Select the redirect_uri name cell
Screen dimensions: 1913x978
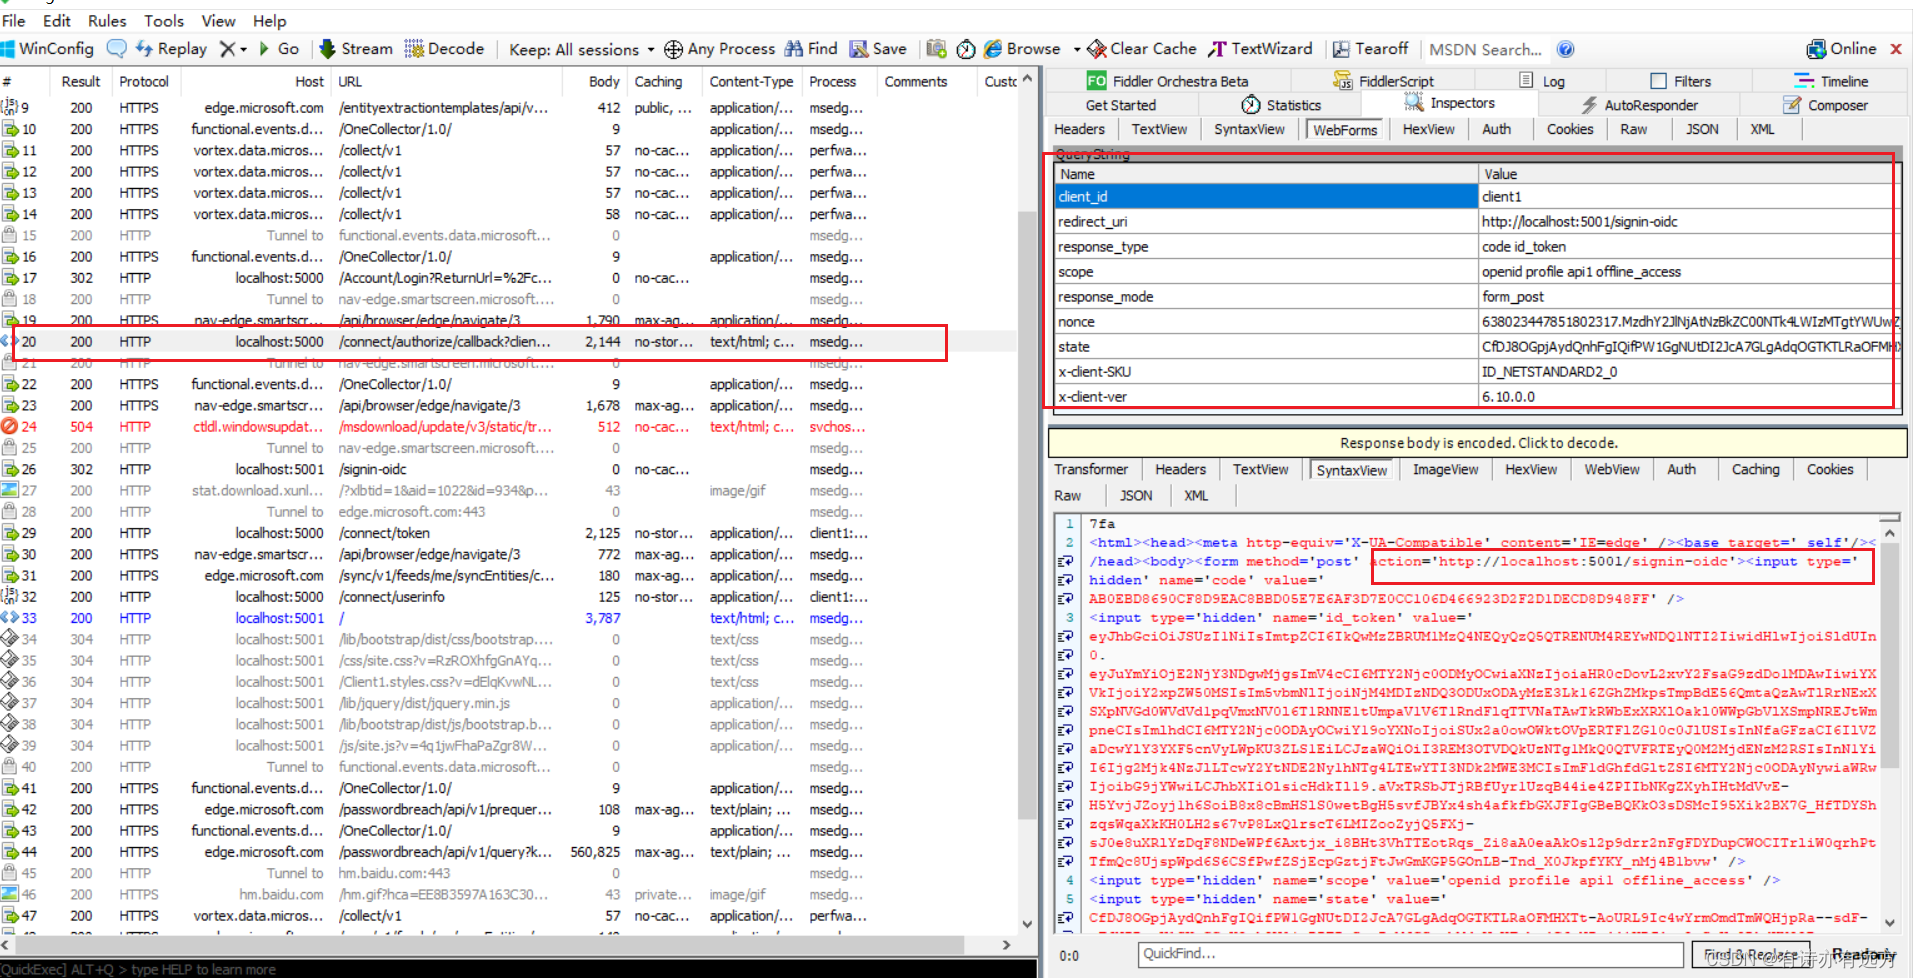1266,222
